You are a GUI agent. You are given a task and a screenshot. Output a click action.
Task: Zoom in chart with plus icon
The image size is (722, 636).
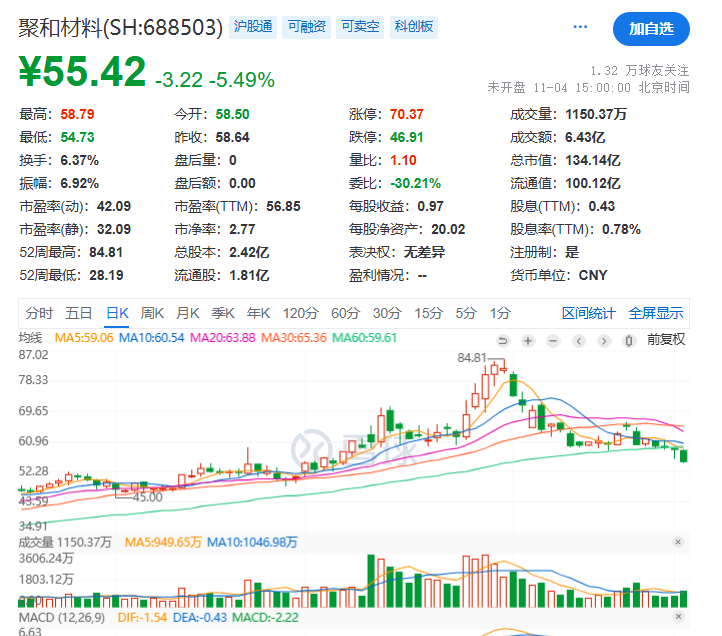point(528,341)
